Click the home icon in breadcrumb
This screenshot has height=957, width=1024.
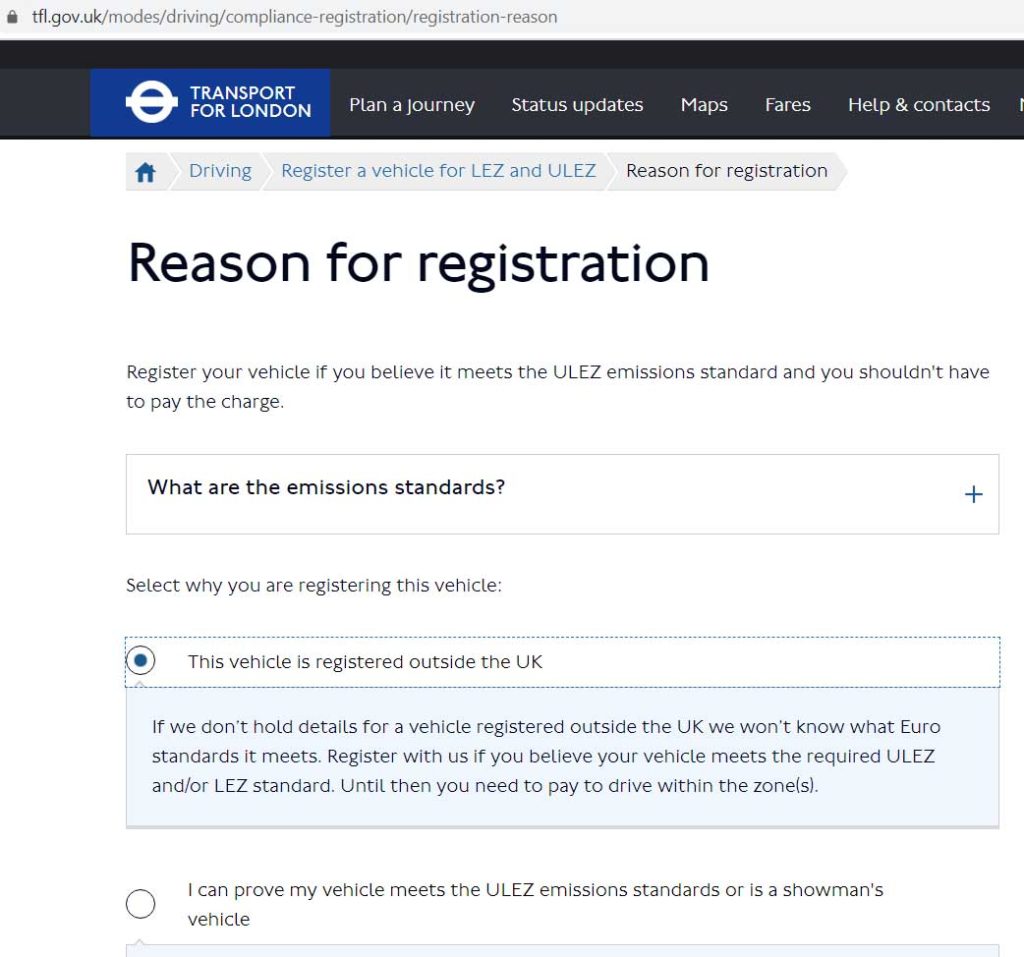coord(145,172)
